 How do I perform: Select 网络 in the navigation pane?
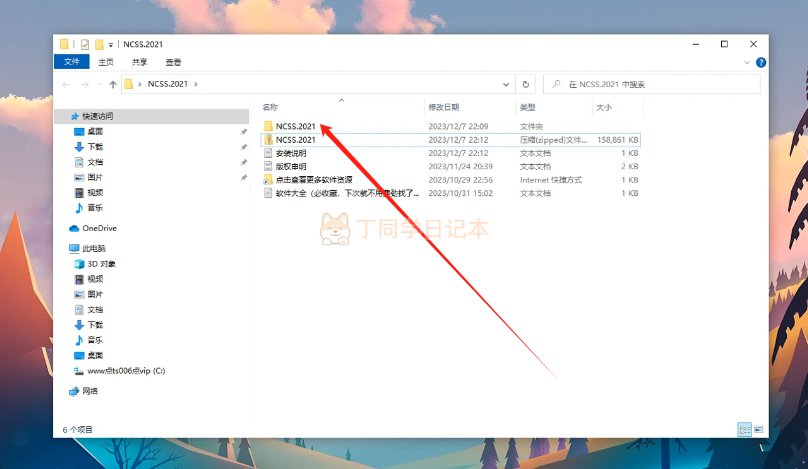pos(90,391)
